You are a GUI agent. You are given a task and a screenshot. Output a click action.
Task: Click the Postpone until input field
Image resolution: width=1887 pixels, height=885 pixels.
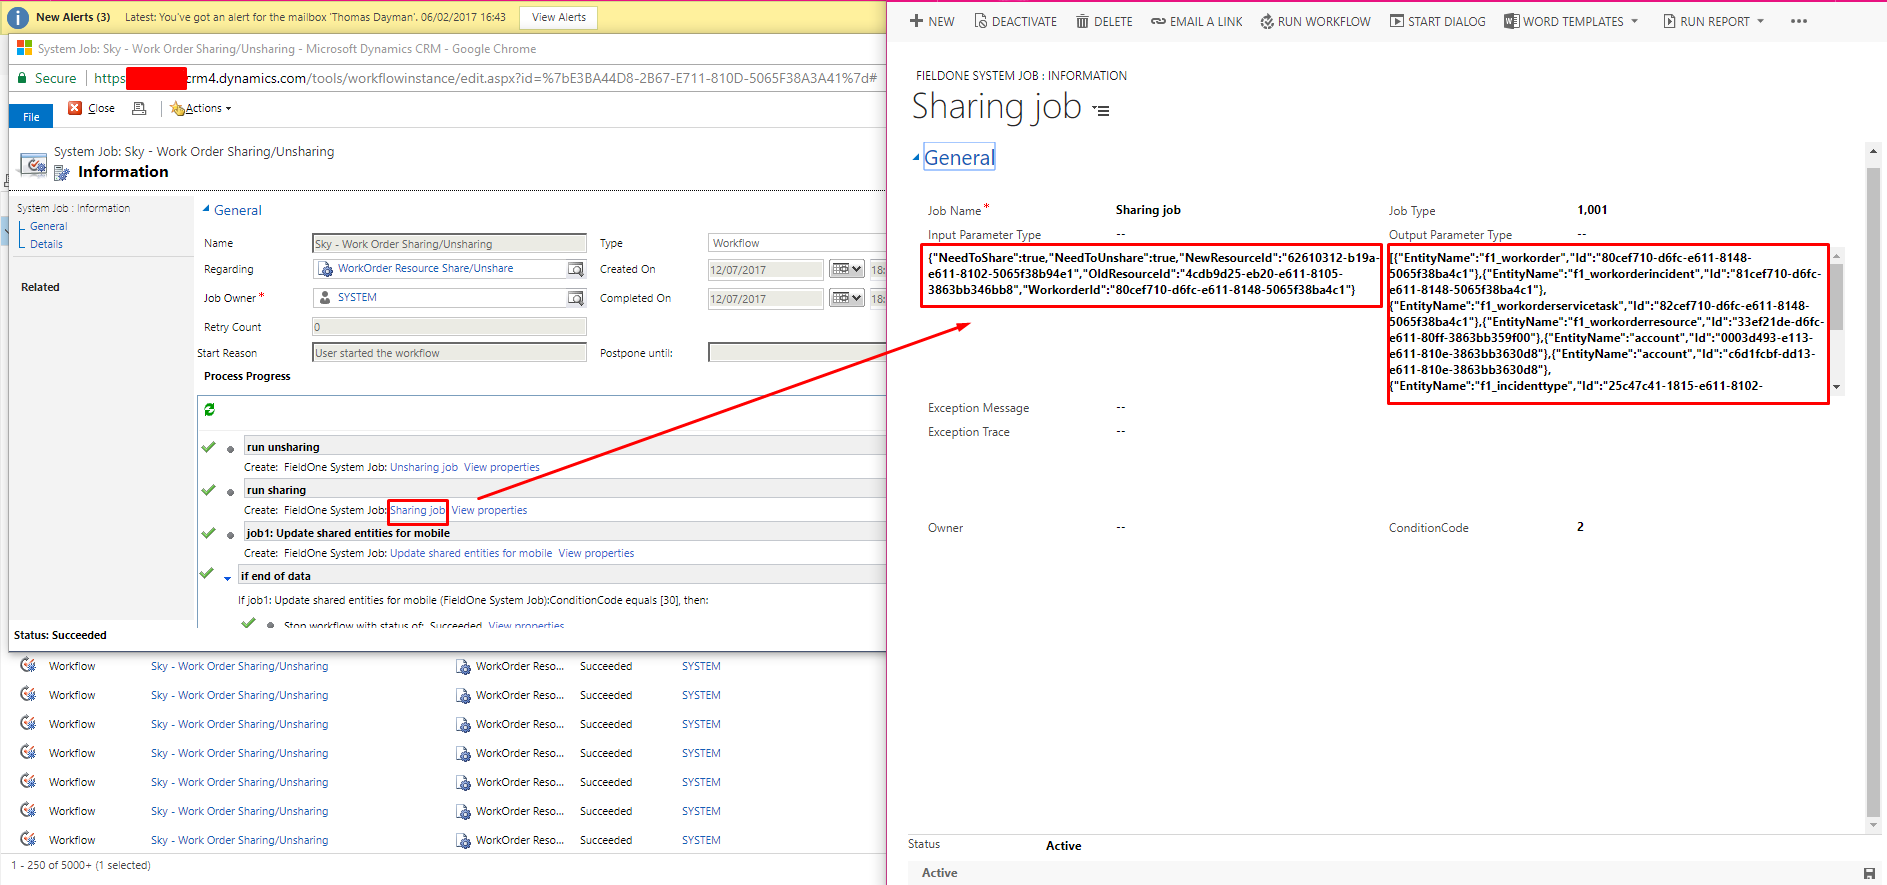(x=796, y=352)
